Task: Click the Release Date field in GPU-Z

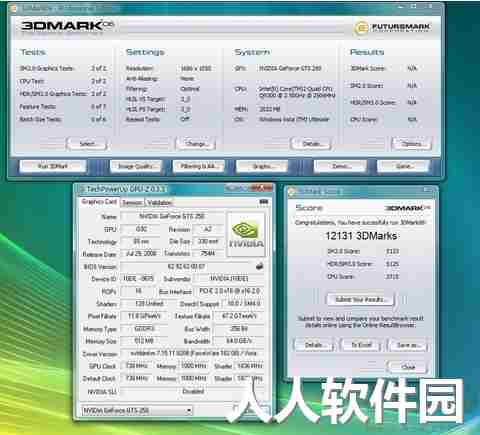Action: 141,253
